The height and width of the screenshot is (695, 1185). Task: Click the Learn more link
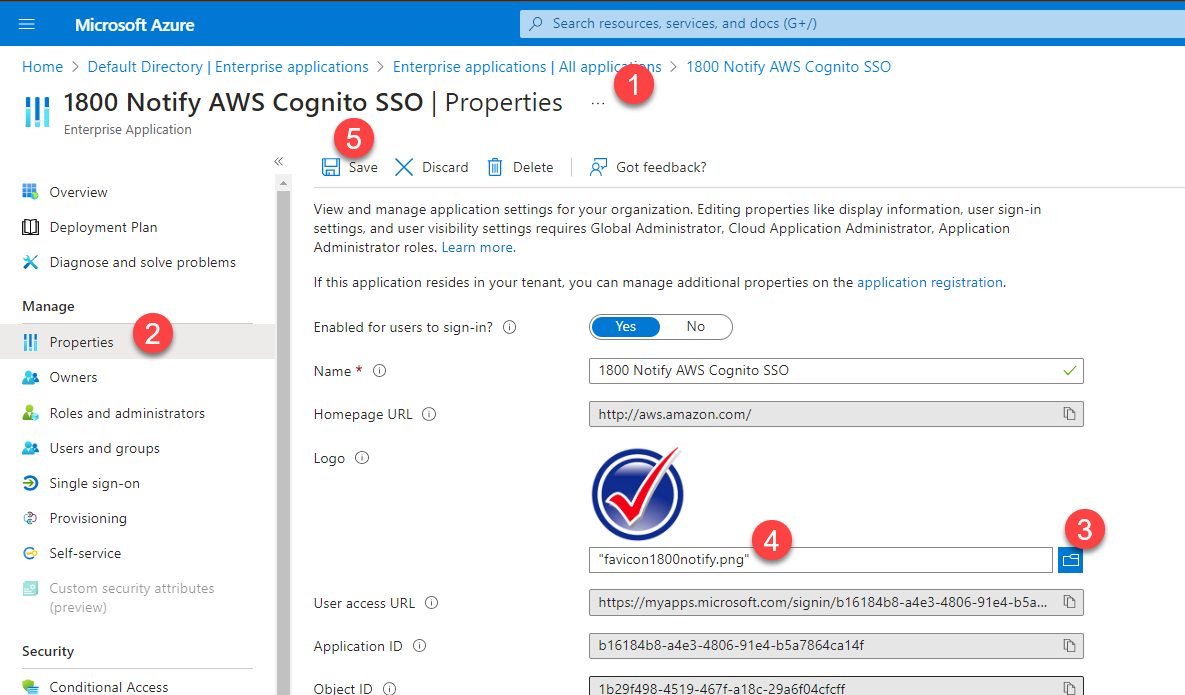tap(478, 248)
